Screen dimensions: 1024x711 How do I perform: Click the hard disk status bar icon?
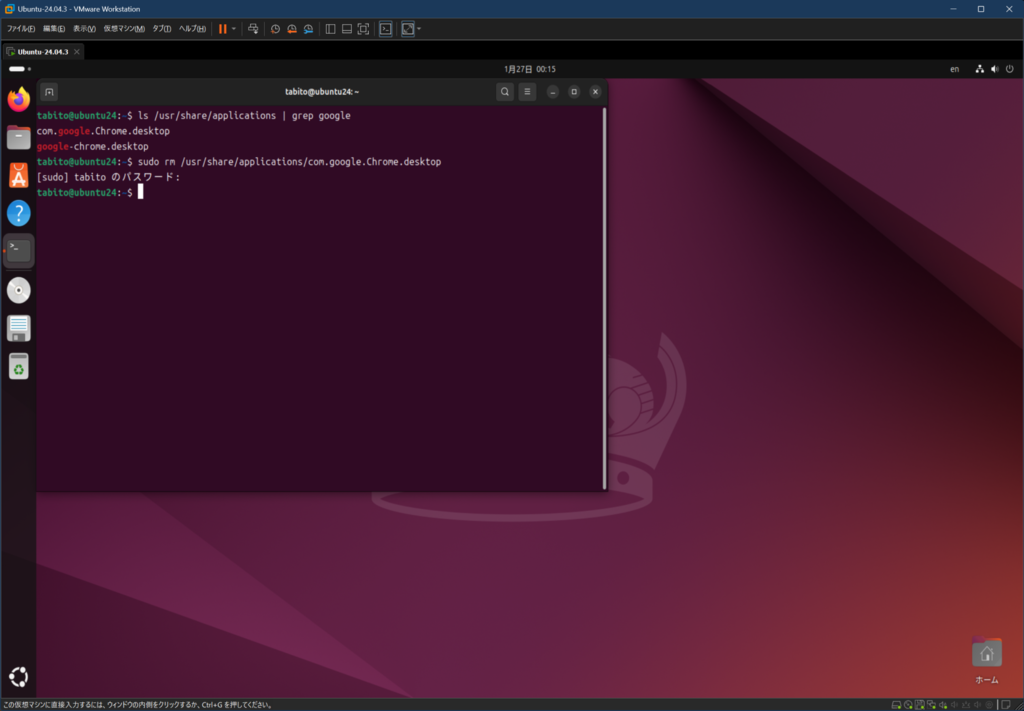tap(896, 705)
